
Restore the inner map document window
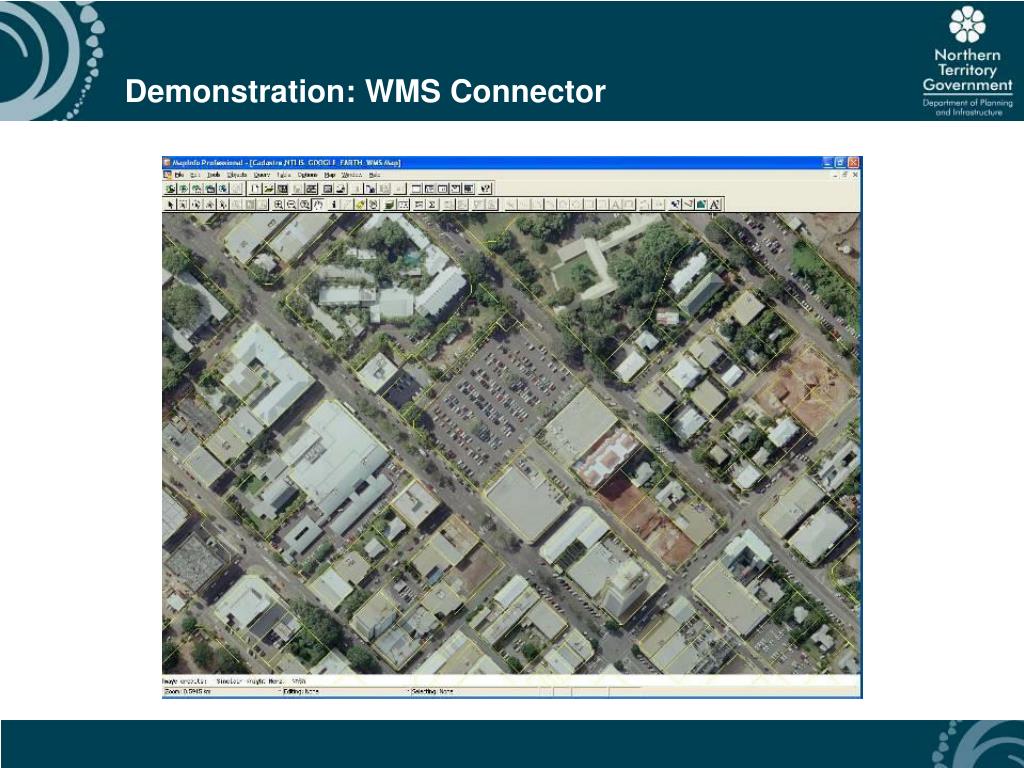(x=844, y=174)
